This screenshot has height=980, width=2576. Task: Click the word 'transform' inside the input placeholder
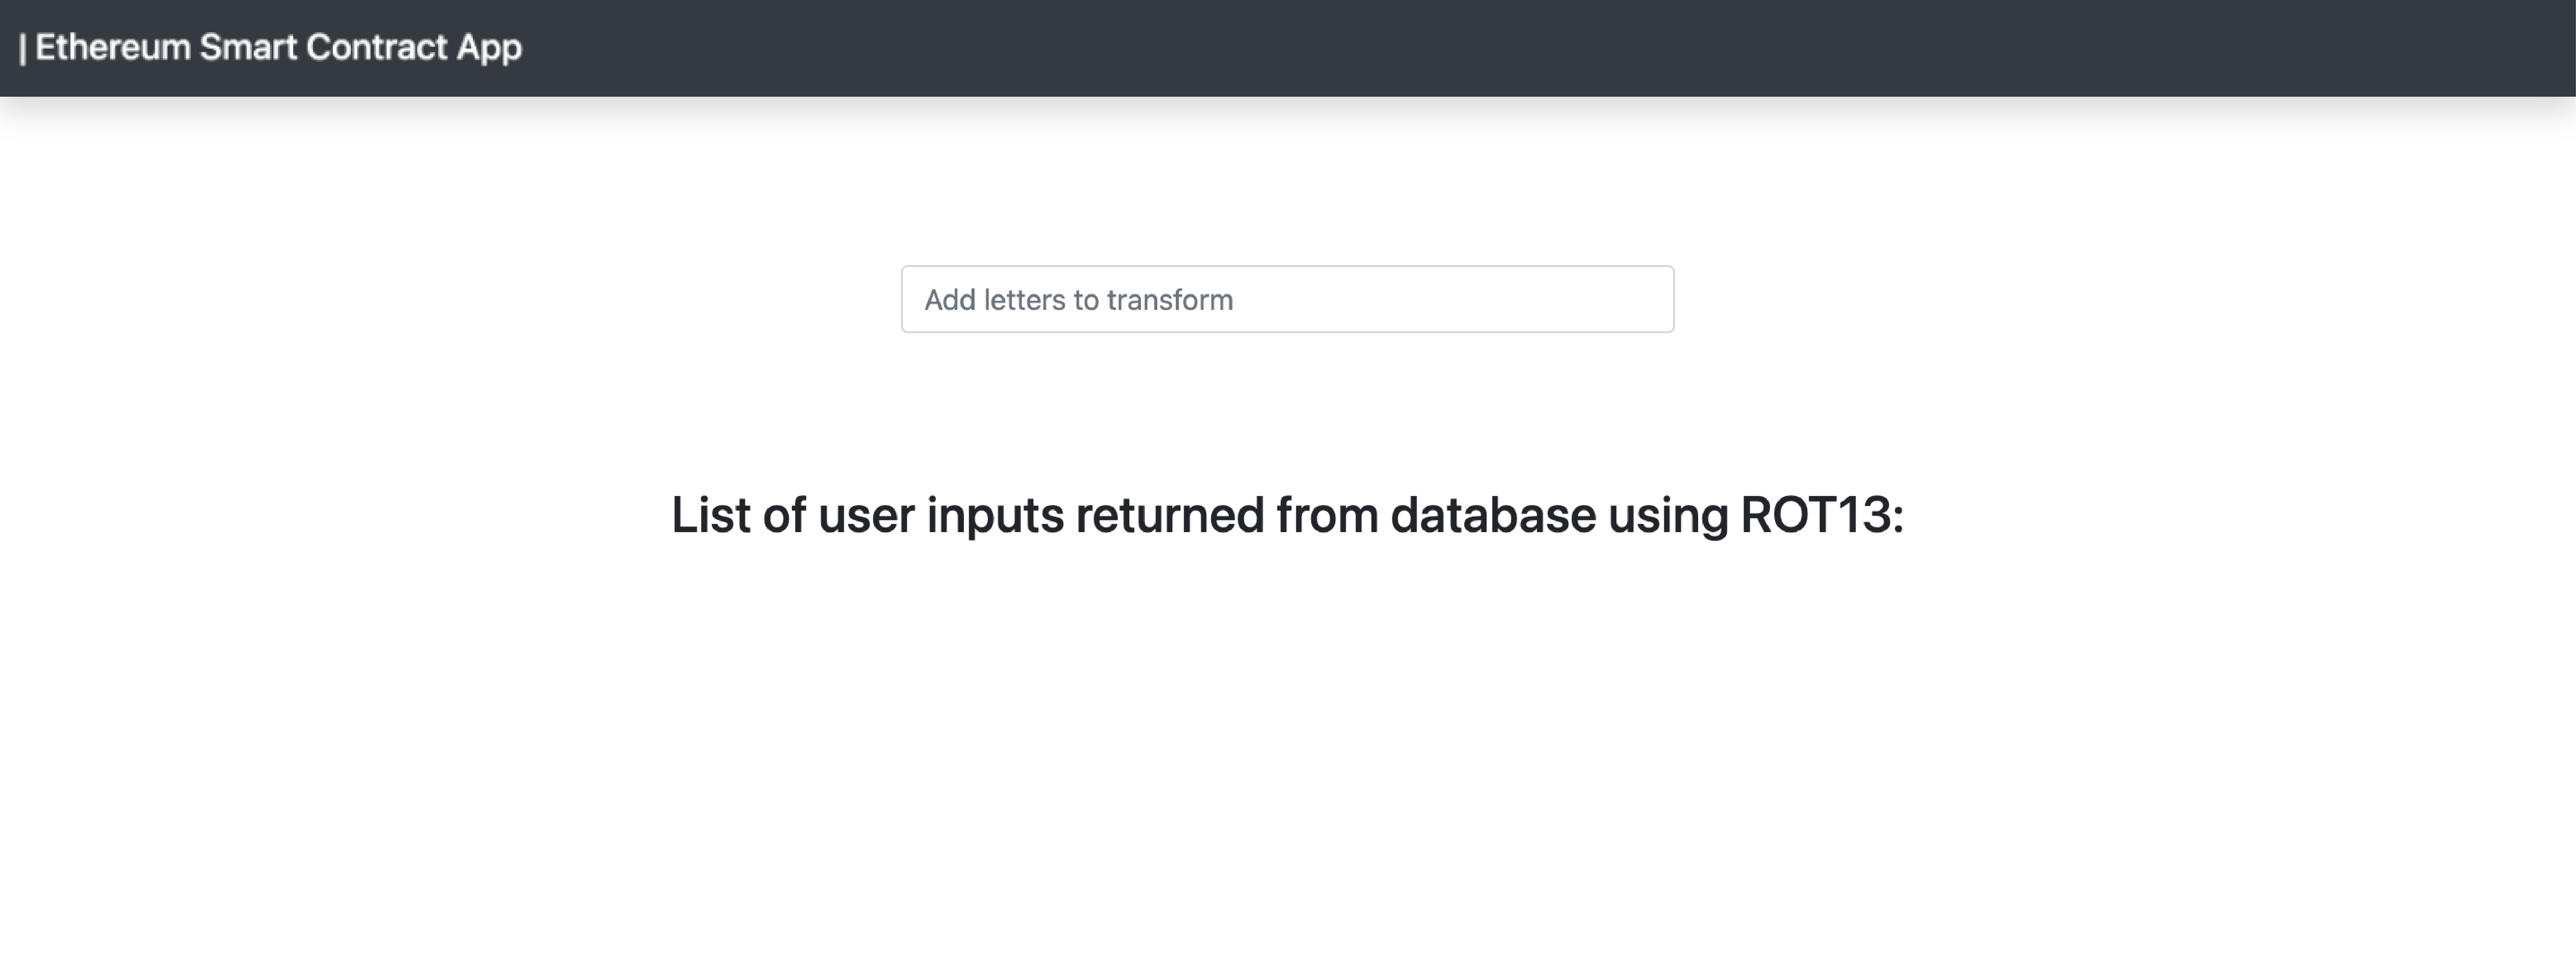(x=1170, y=300)
